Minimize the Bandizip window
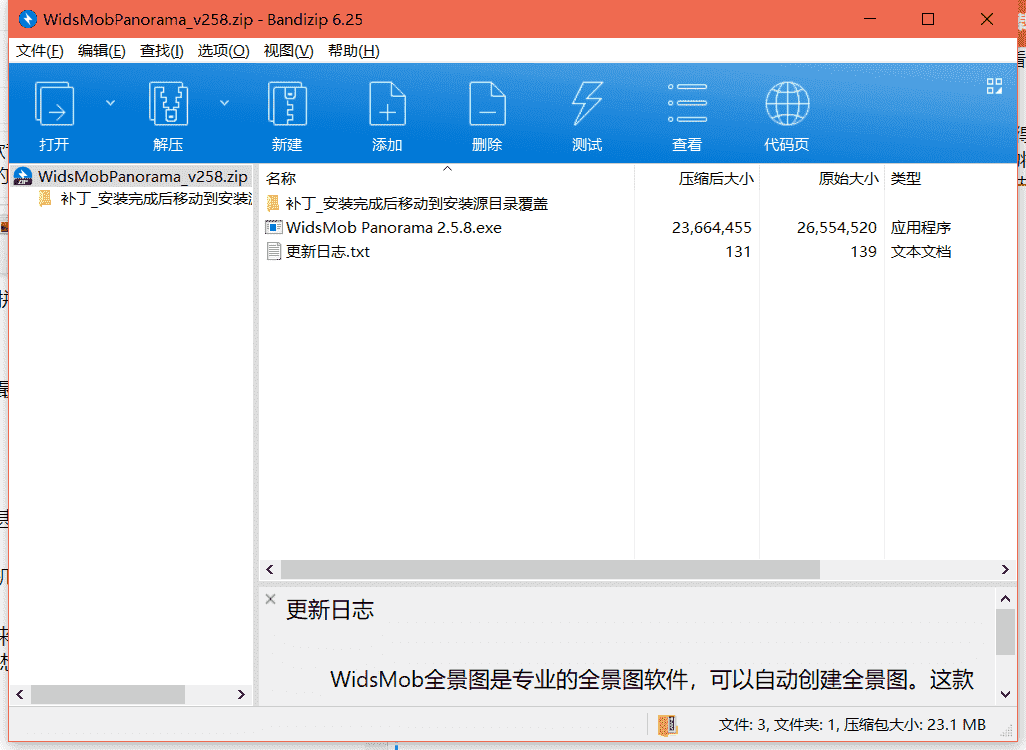 [x=870, y=19]
